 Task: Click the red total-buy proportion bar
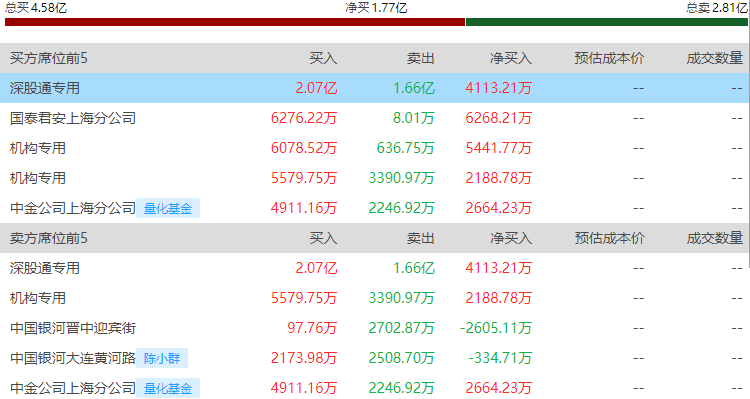pos(235,22)
